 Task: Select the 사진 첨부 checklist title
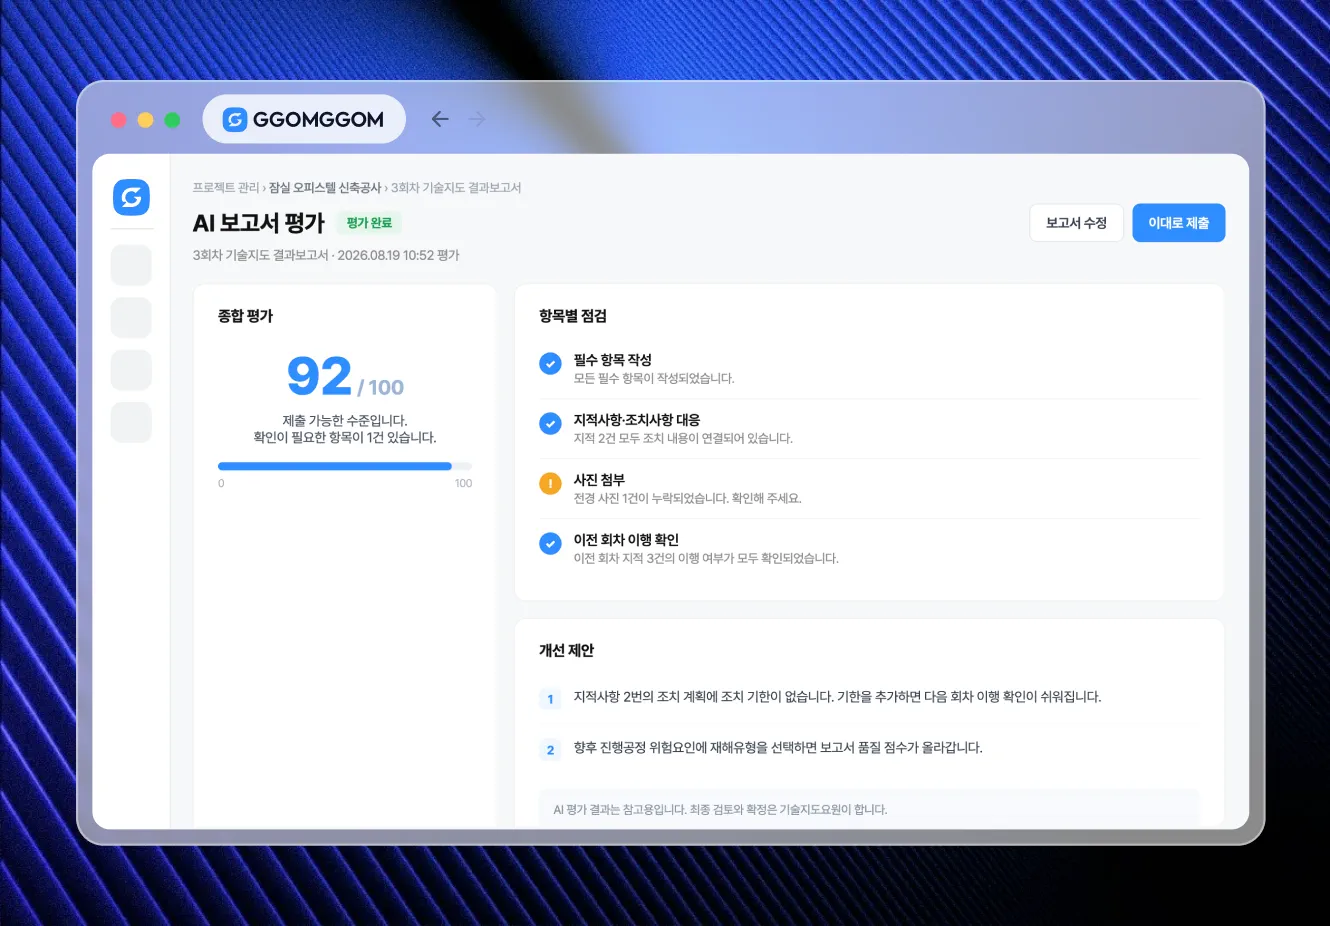pos(599,480)
